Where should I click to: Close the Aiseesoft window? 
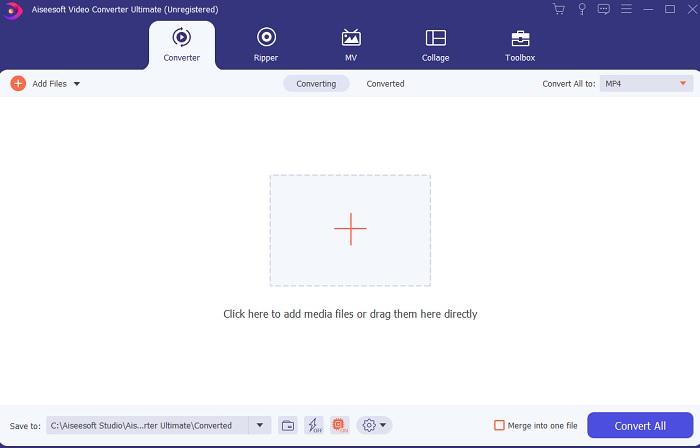692,9
